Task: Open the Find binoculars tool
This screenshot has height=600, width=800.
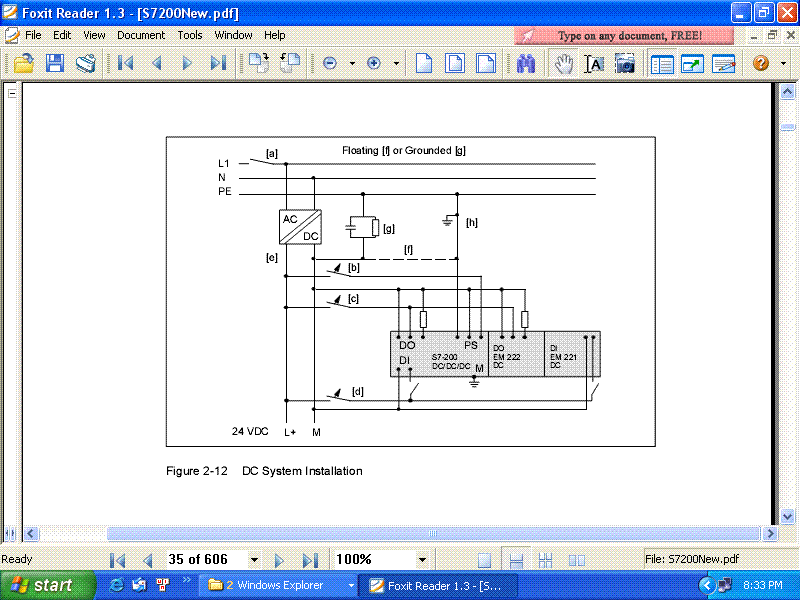Action: pos(526,63)
